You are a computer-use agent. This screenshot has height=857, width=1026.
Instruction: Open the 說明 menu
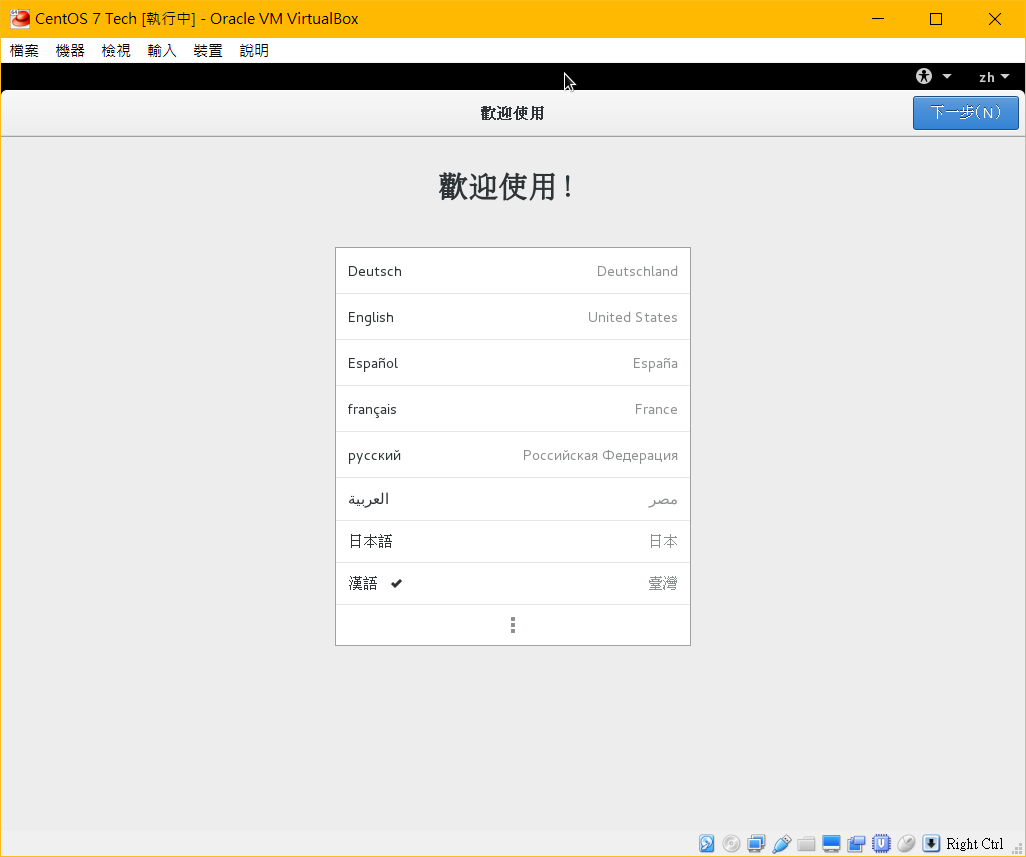[x=254, y=51]
